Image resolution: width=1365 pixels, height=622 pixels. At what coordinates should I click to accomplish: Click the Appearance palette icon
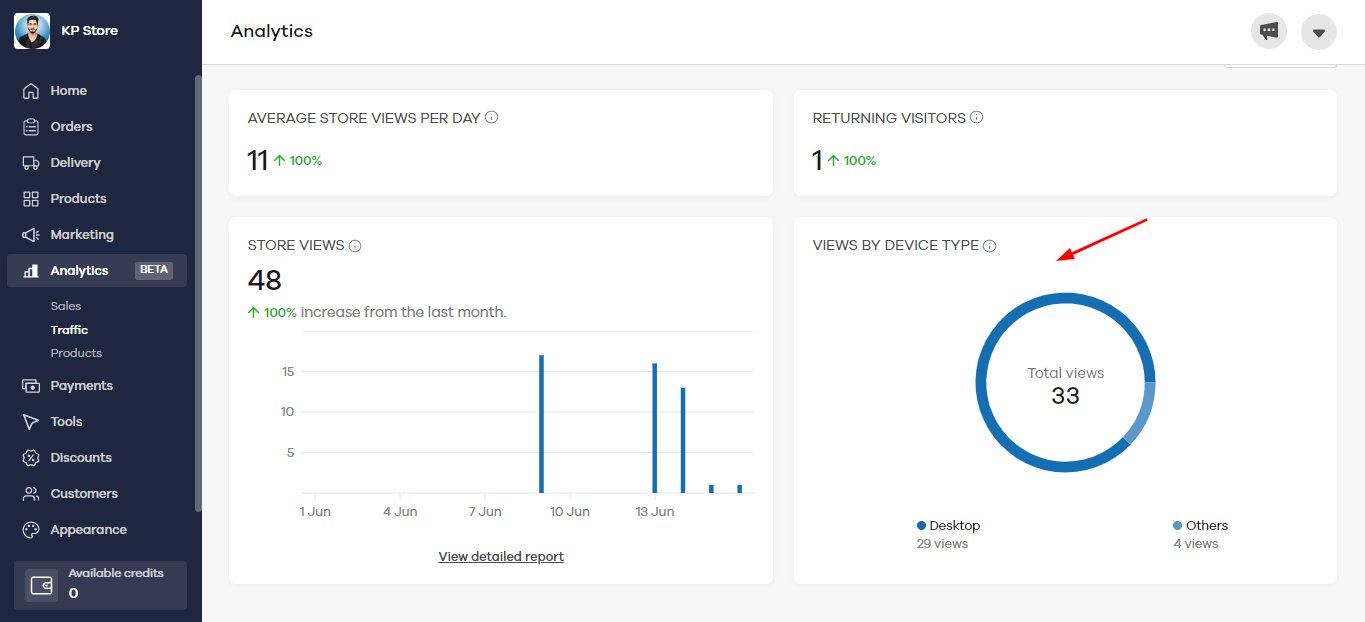point(31,530)
